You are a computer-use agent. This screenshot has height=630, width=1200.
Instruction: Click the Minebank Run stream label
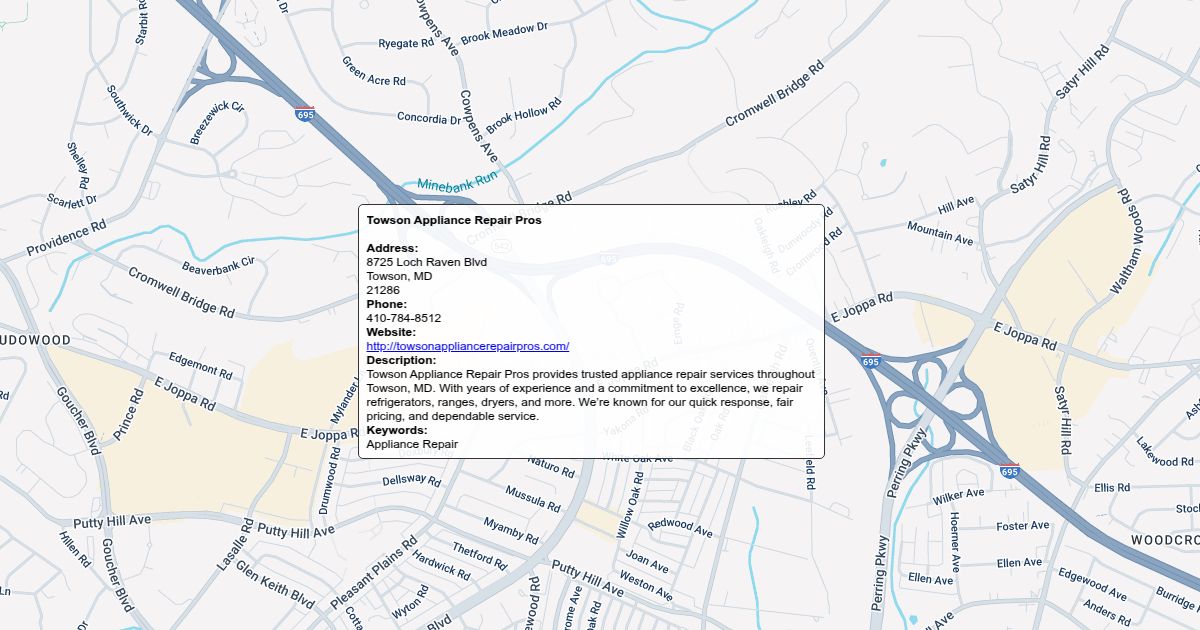pos(457,182)
